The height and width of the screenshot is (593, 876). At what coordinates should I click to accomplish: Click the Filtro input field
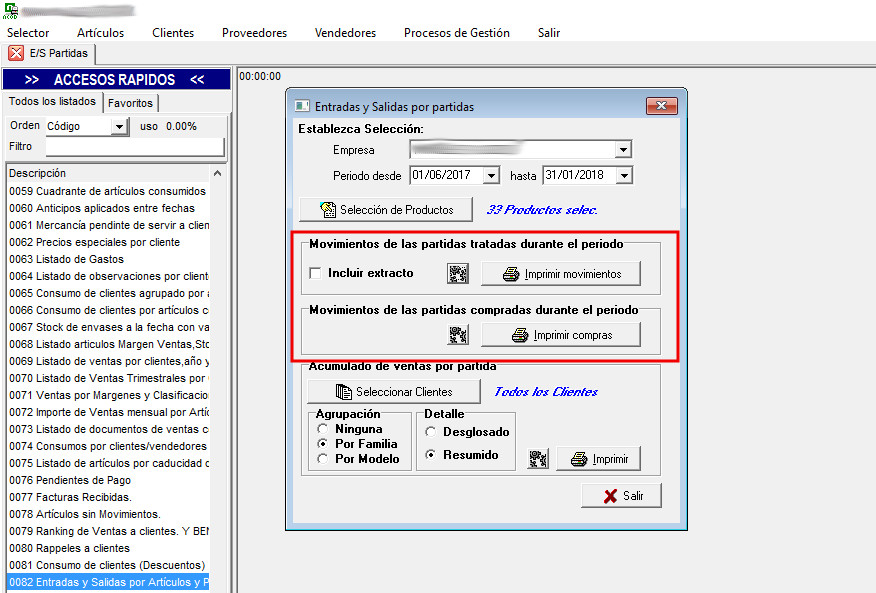(x=135, y=146)
